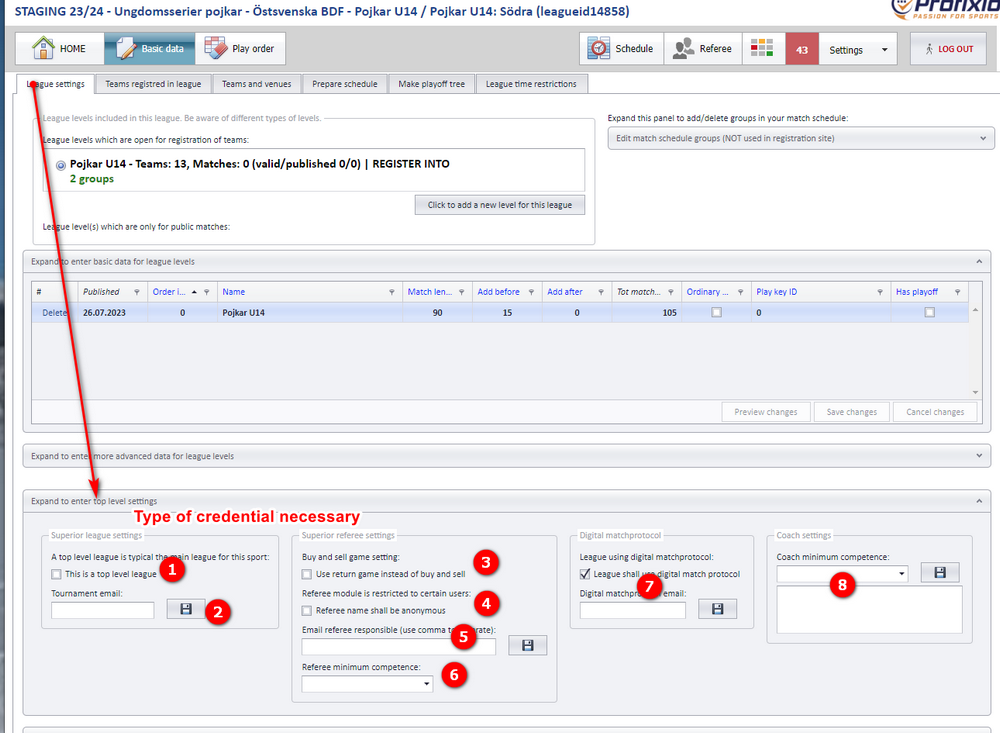The height and width of the screenshot is (733, 1000).
Task: Save digital matchprotocol email disk icon
Action: point(717,609)
